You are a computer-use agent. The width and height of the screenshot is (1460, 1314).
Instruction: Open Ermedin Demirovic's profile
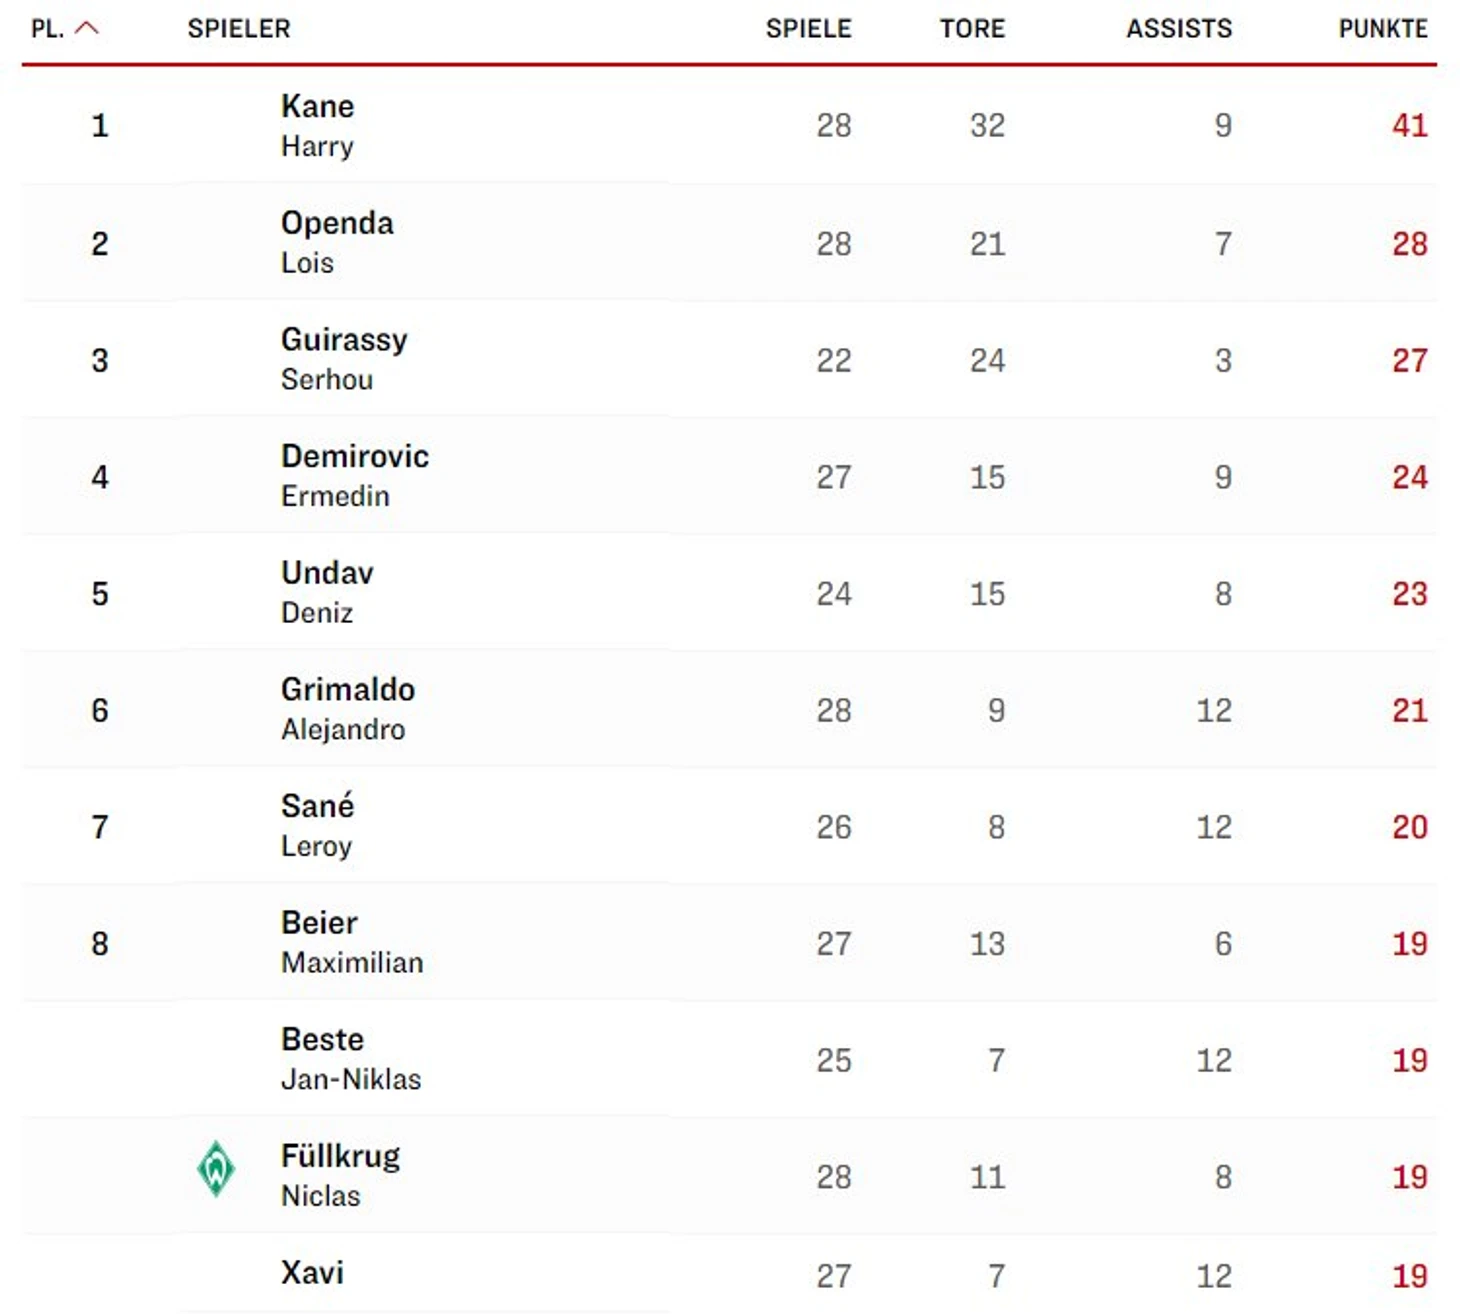pos(355,476)
